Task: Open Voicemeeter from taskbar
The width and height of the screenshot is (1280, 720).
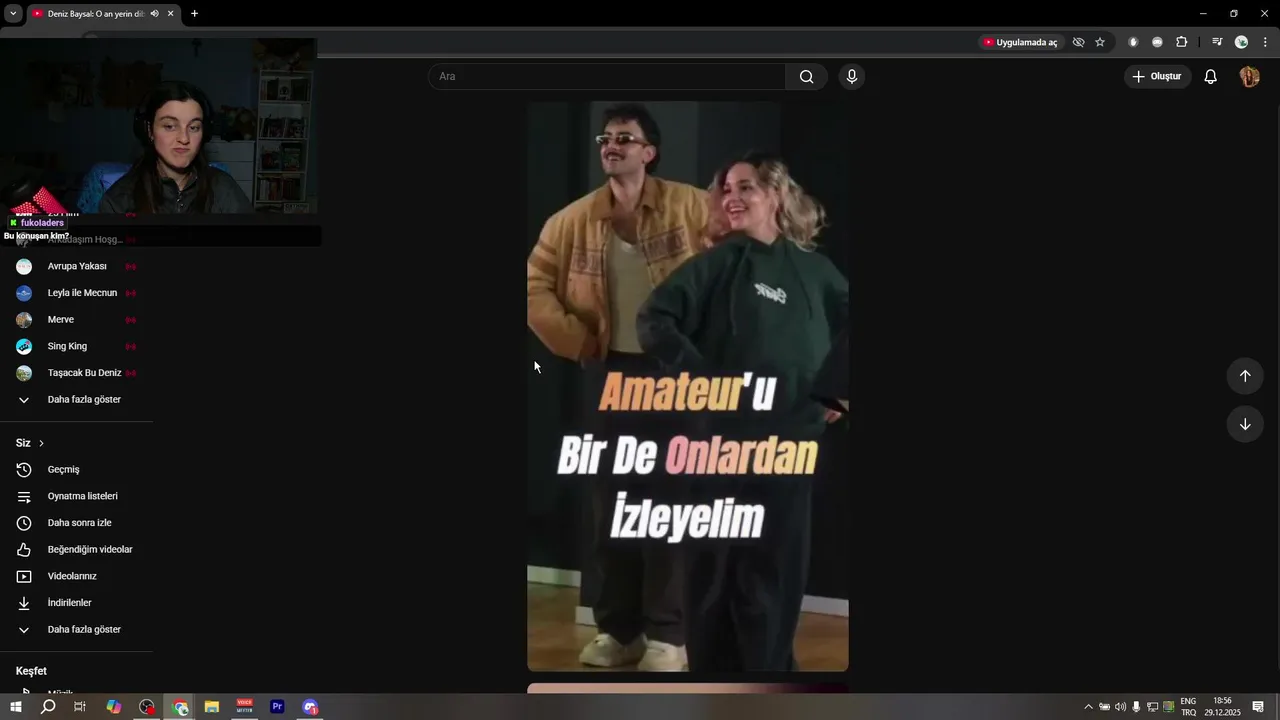Action: tap(245, 707)
